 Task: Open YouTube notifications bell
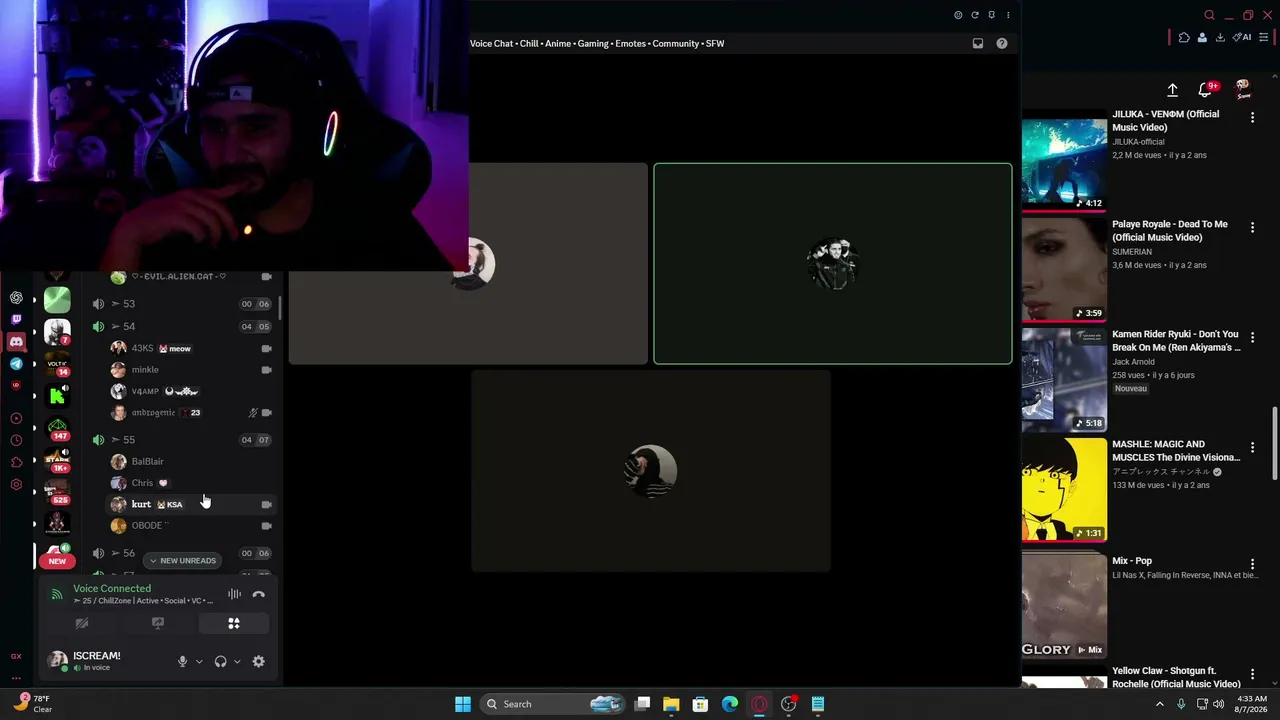(1205, 90)
